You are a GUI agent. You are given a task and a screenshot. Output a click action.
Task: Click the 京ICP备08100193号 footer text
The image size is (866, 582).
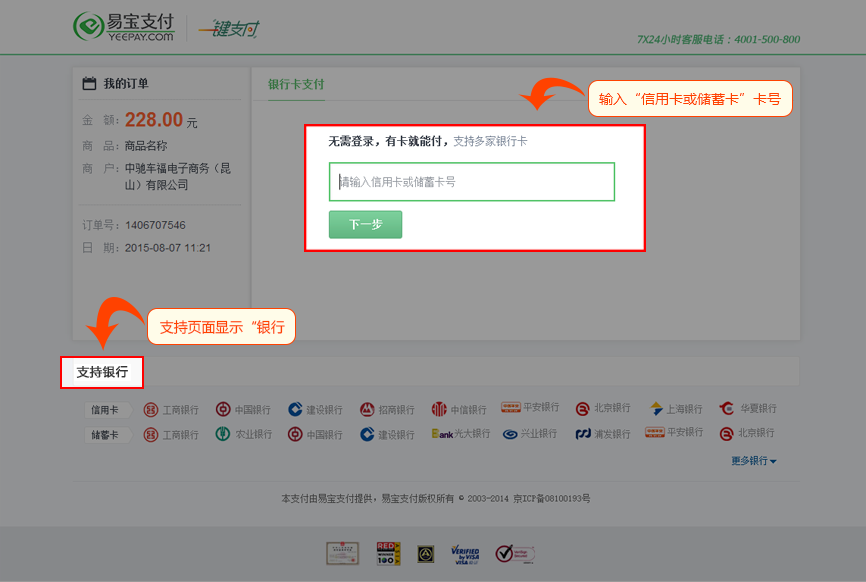pyautogui.click(x=552, y=499)
